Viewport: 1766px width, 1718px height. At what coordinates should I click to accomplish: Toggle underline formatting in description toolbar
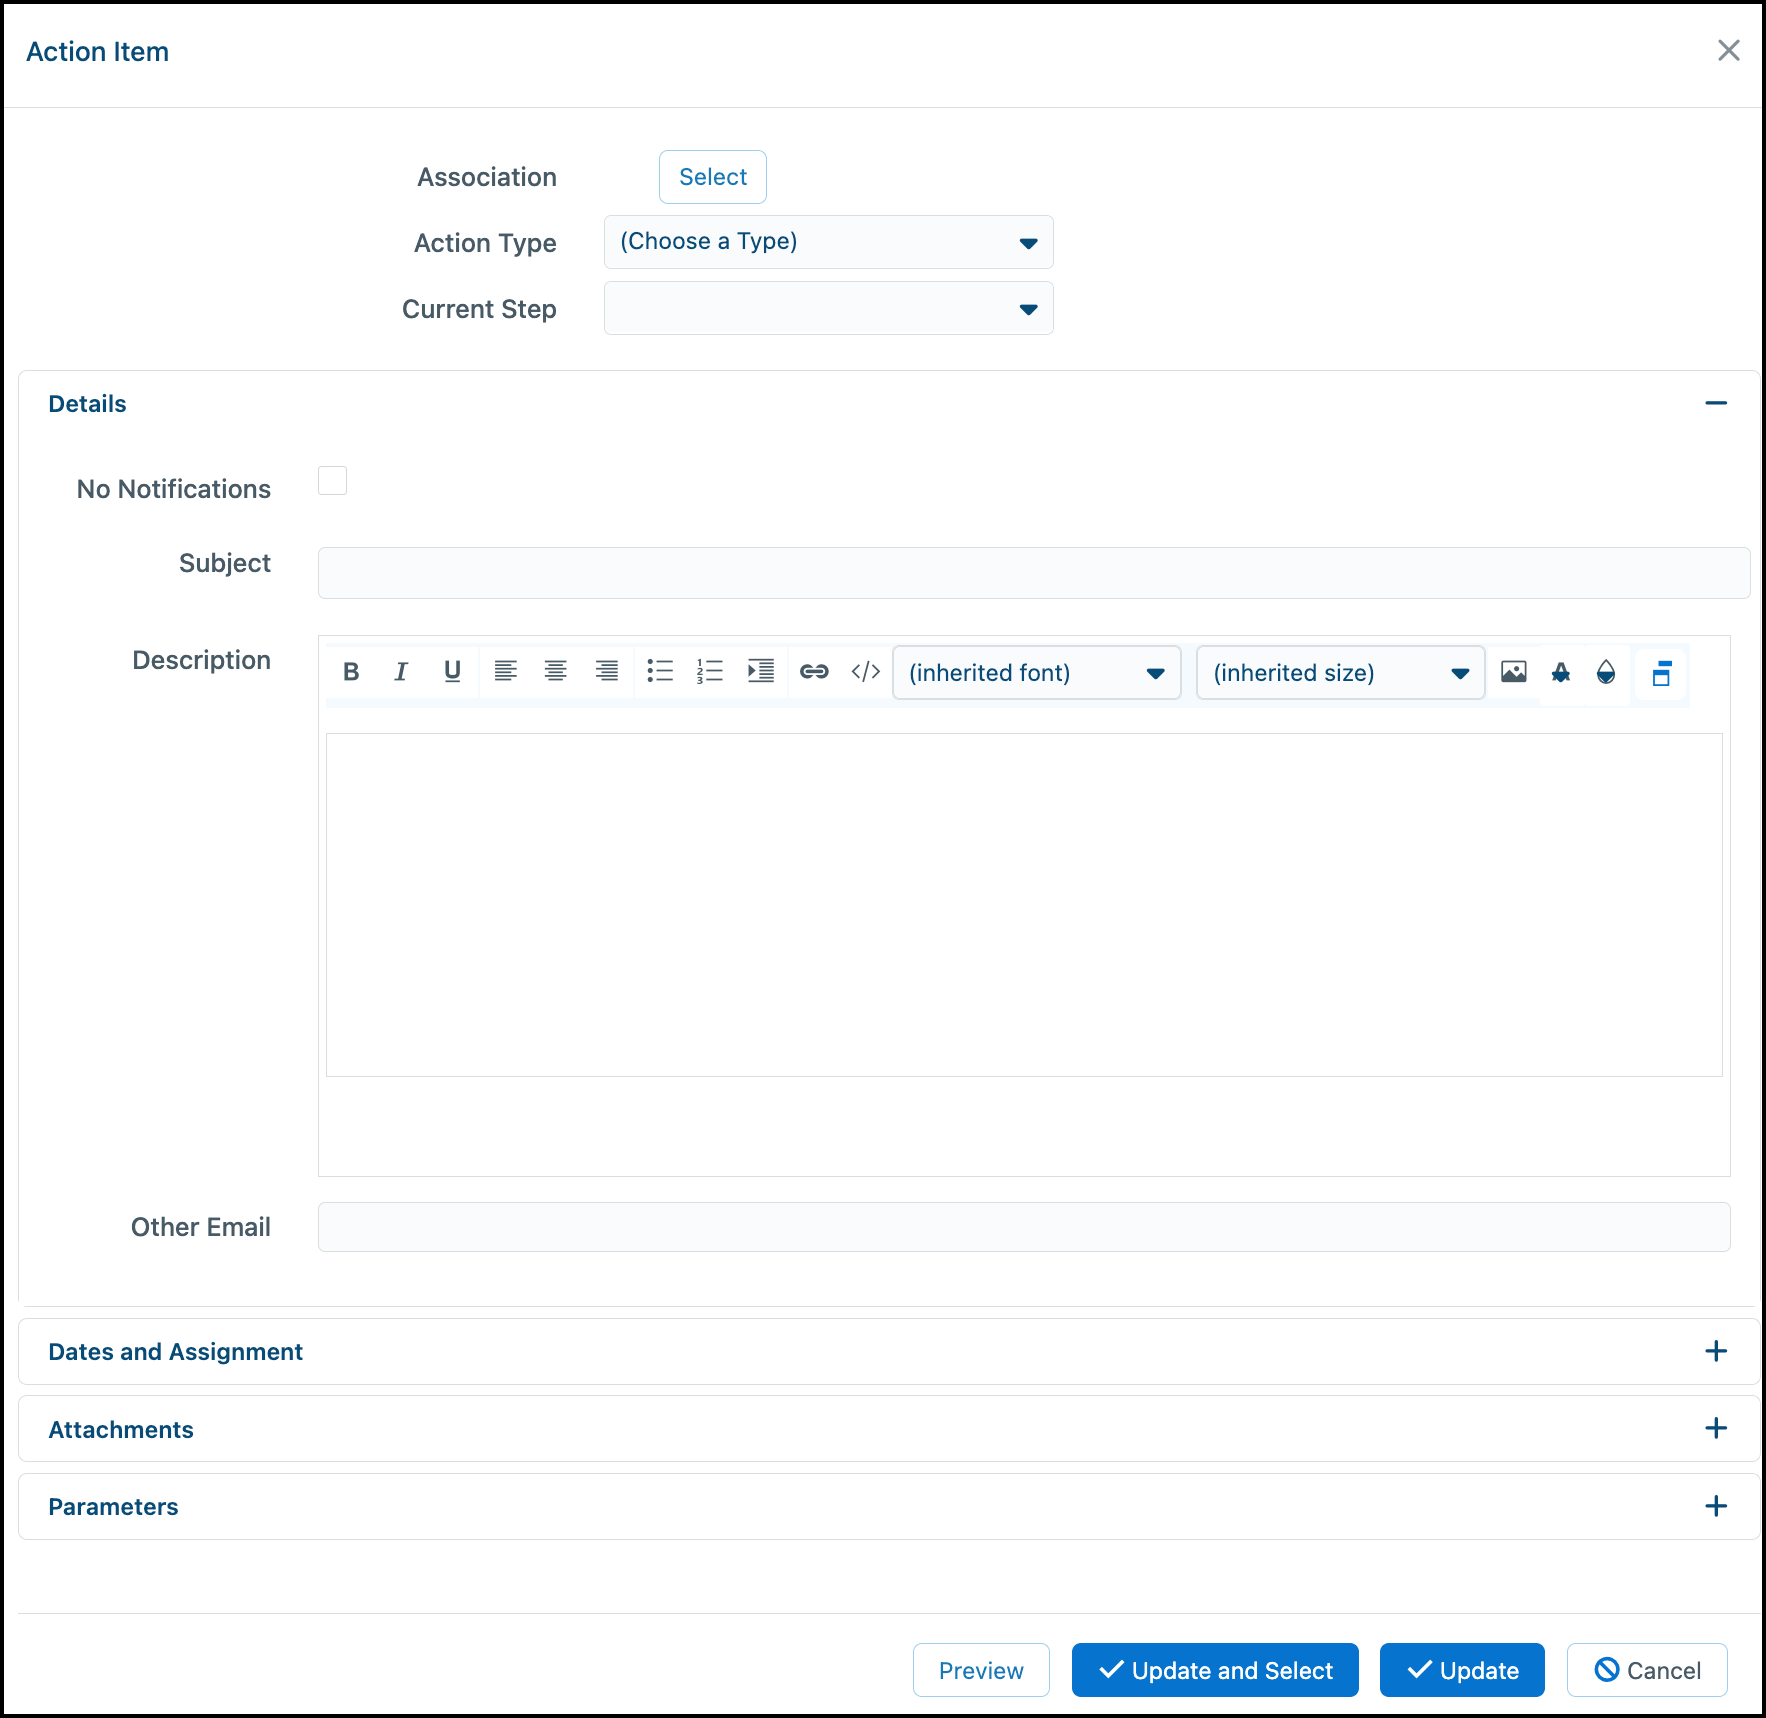[452, 672]
